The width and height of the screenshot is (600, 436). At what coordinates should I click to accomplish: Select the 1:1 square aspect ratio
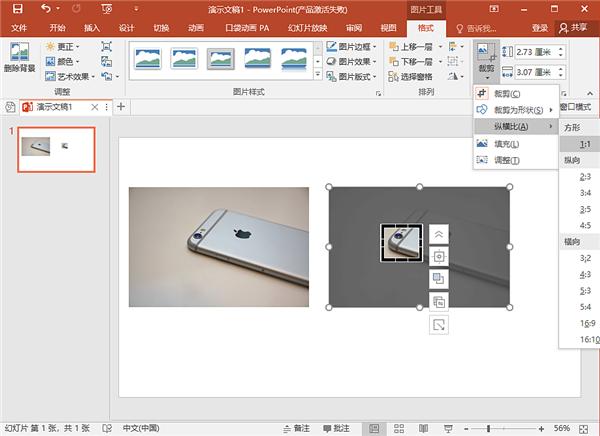(x=583, y=144)
